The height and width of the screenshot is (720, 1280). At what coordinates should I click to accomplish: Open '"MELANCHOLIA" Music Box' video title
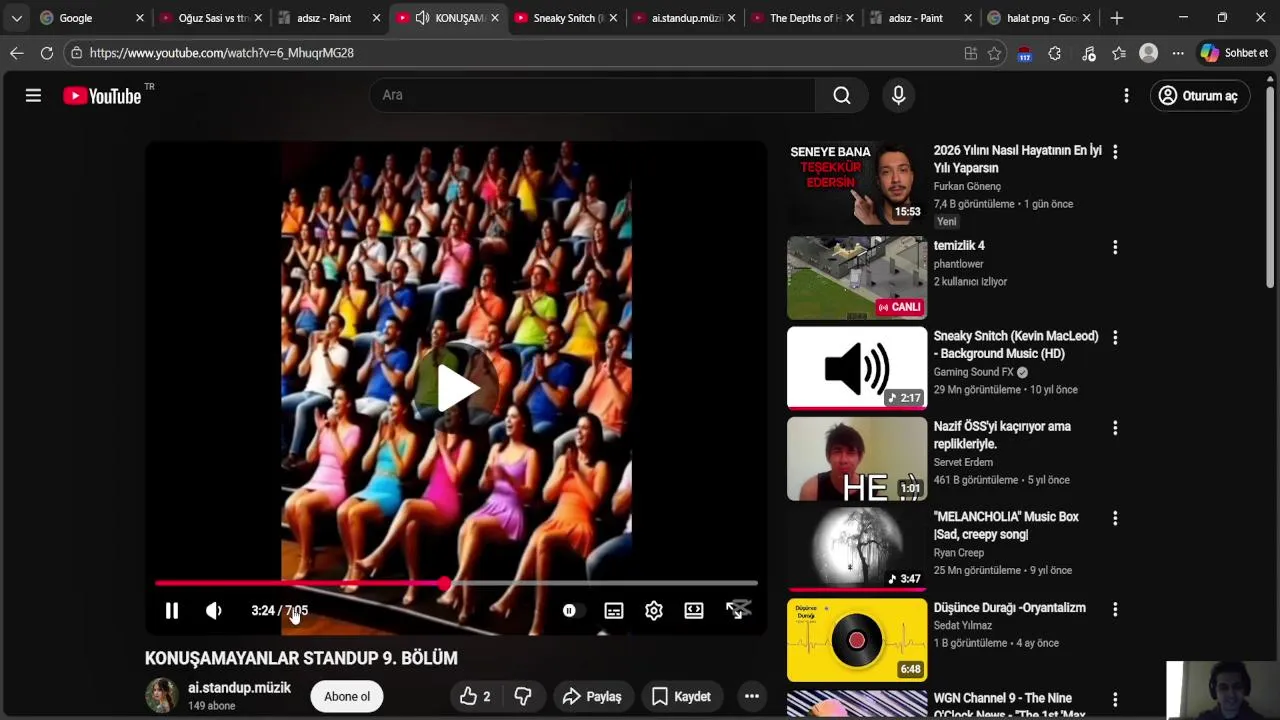click(x=1006, y=526)
